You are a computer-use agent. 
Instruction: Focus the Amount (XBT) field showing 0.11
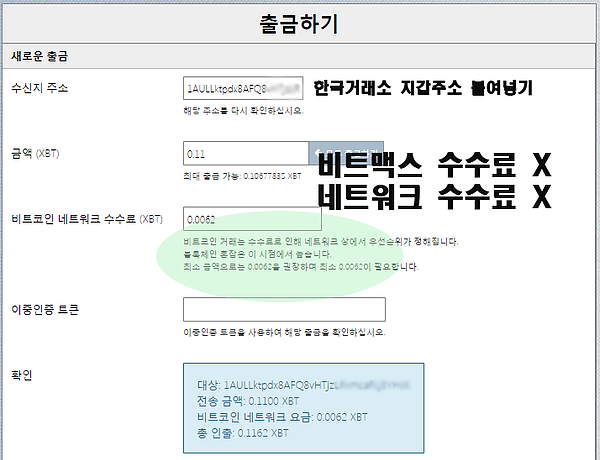[x=245, y=154]
